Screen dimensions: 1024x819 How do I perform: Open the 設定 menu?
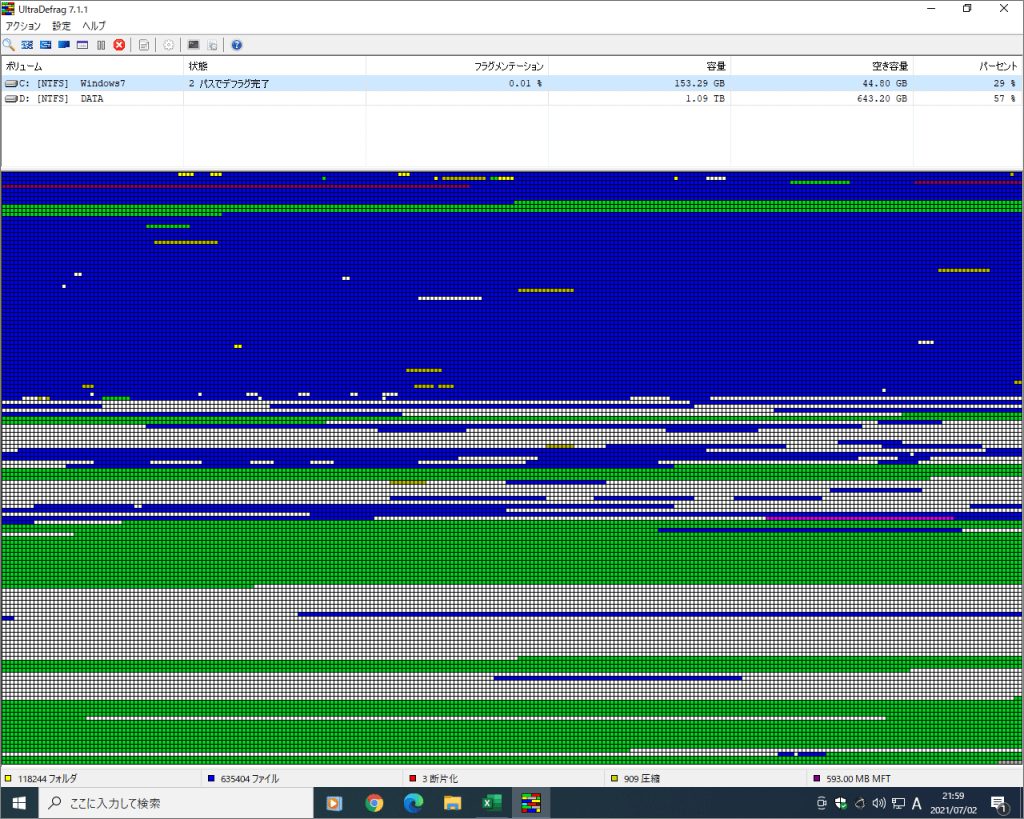pos(61,26)
